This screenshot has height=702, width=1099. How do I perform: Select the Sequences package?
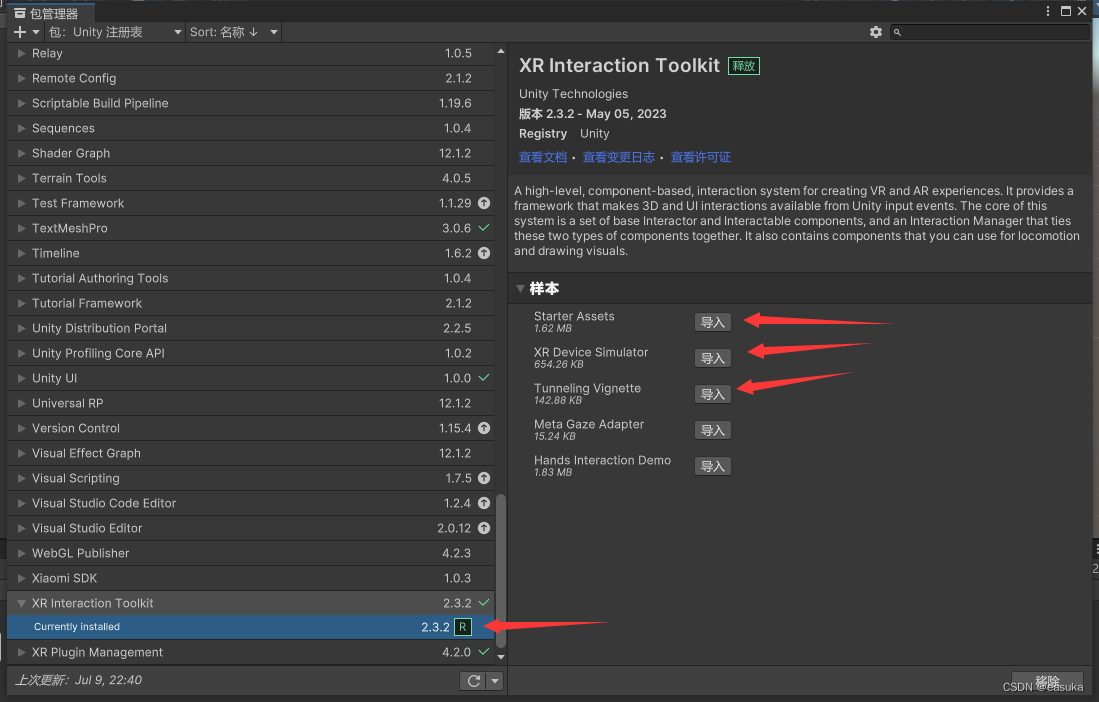[x=250, y=128]
